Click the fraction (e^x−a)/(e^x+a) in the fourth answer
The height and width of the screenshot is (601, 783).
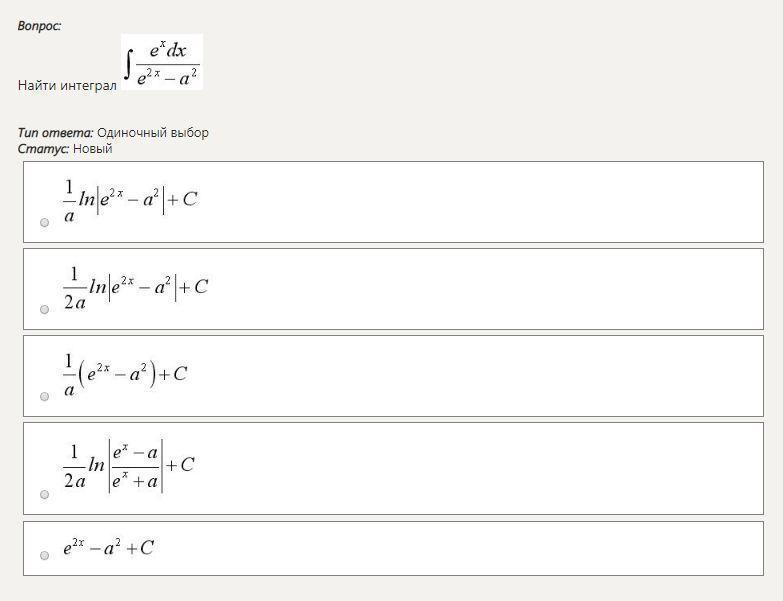135,466
